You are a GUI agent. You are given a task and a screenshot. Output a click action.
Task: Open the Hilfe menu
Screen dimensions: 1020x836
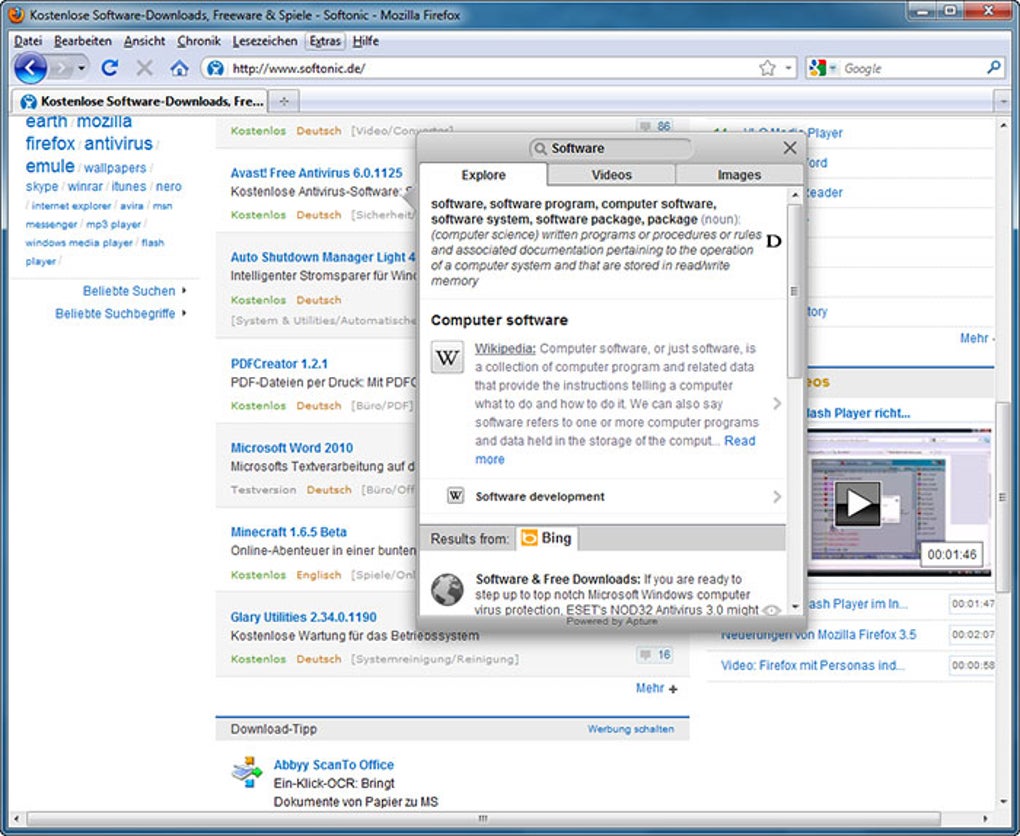pos(366,41)
